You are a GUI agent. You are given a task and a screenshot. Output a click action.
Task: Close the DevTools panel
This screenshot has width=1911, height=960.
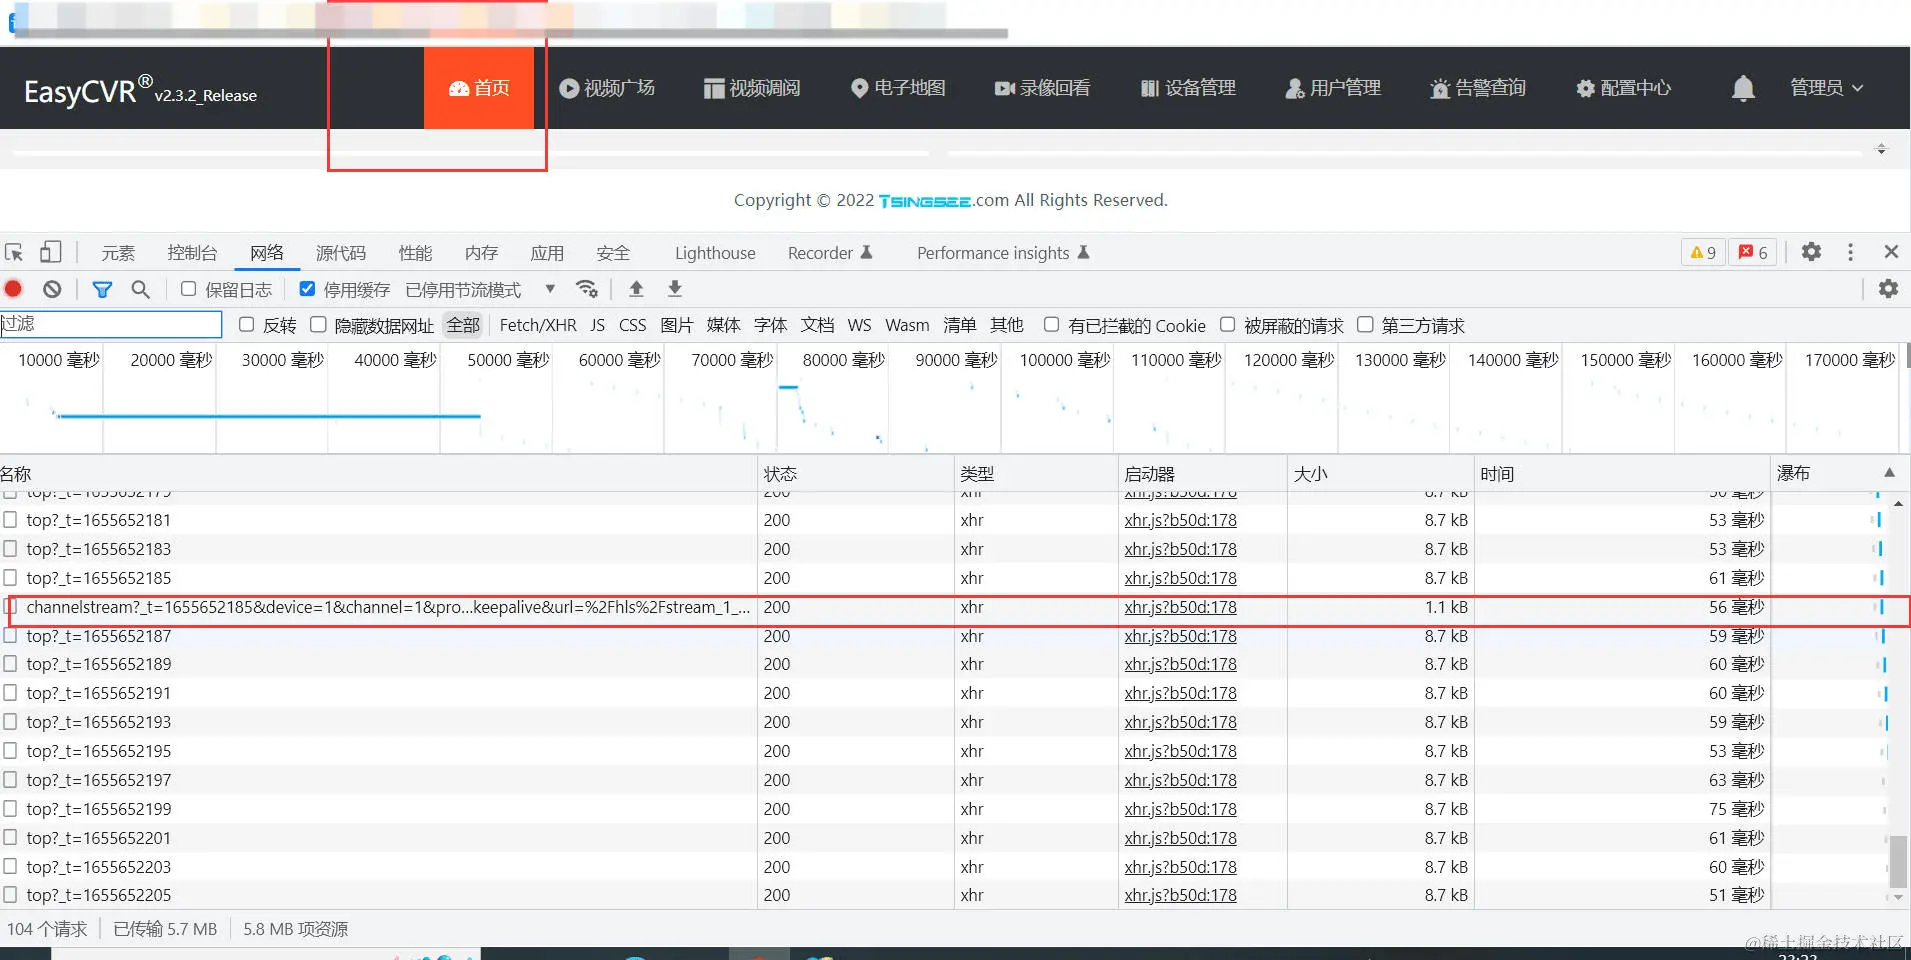(1891, 252)
